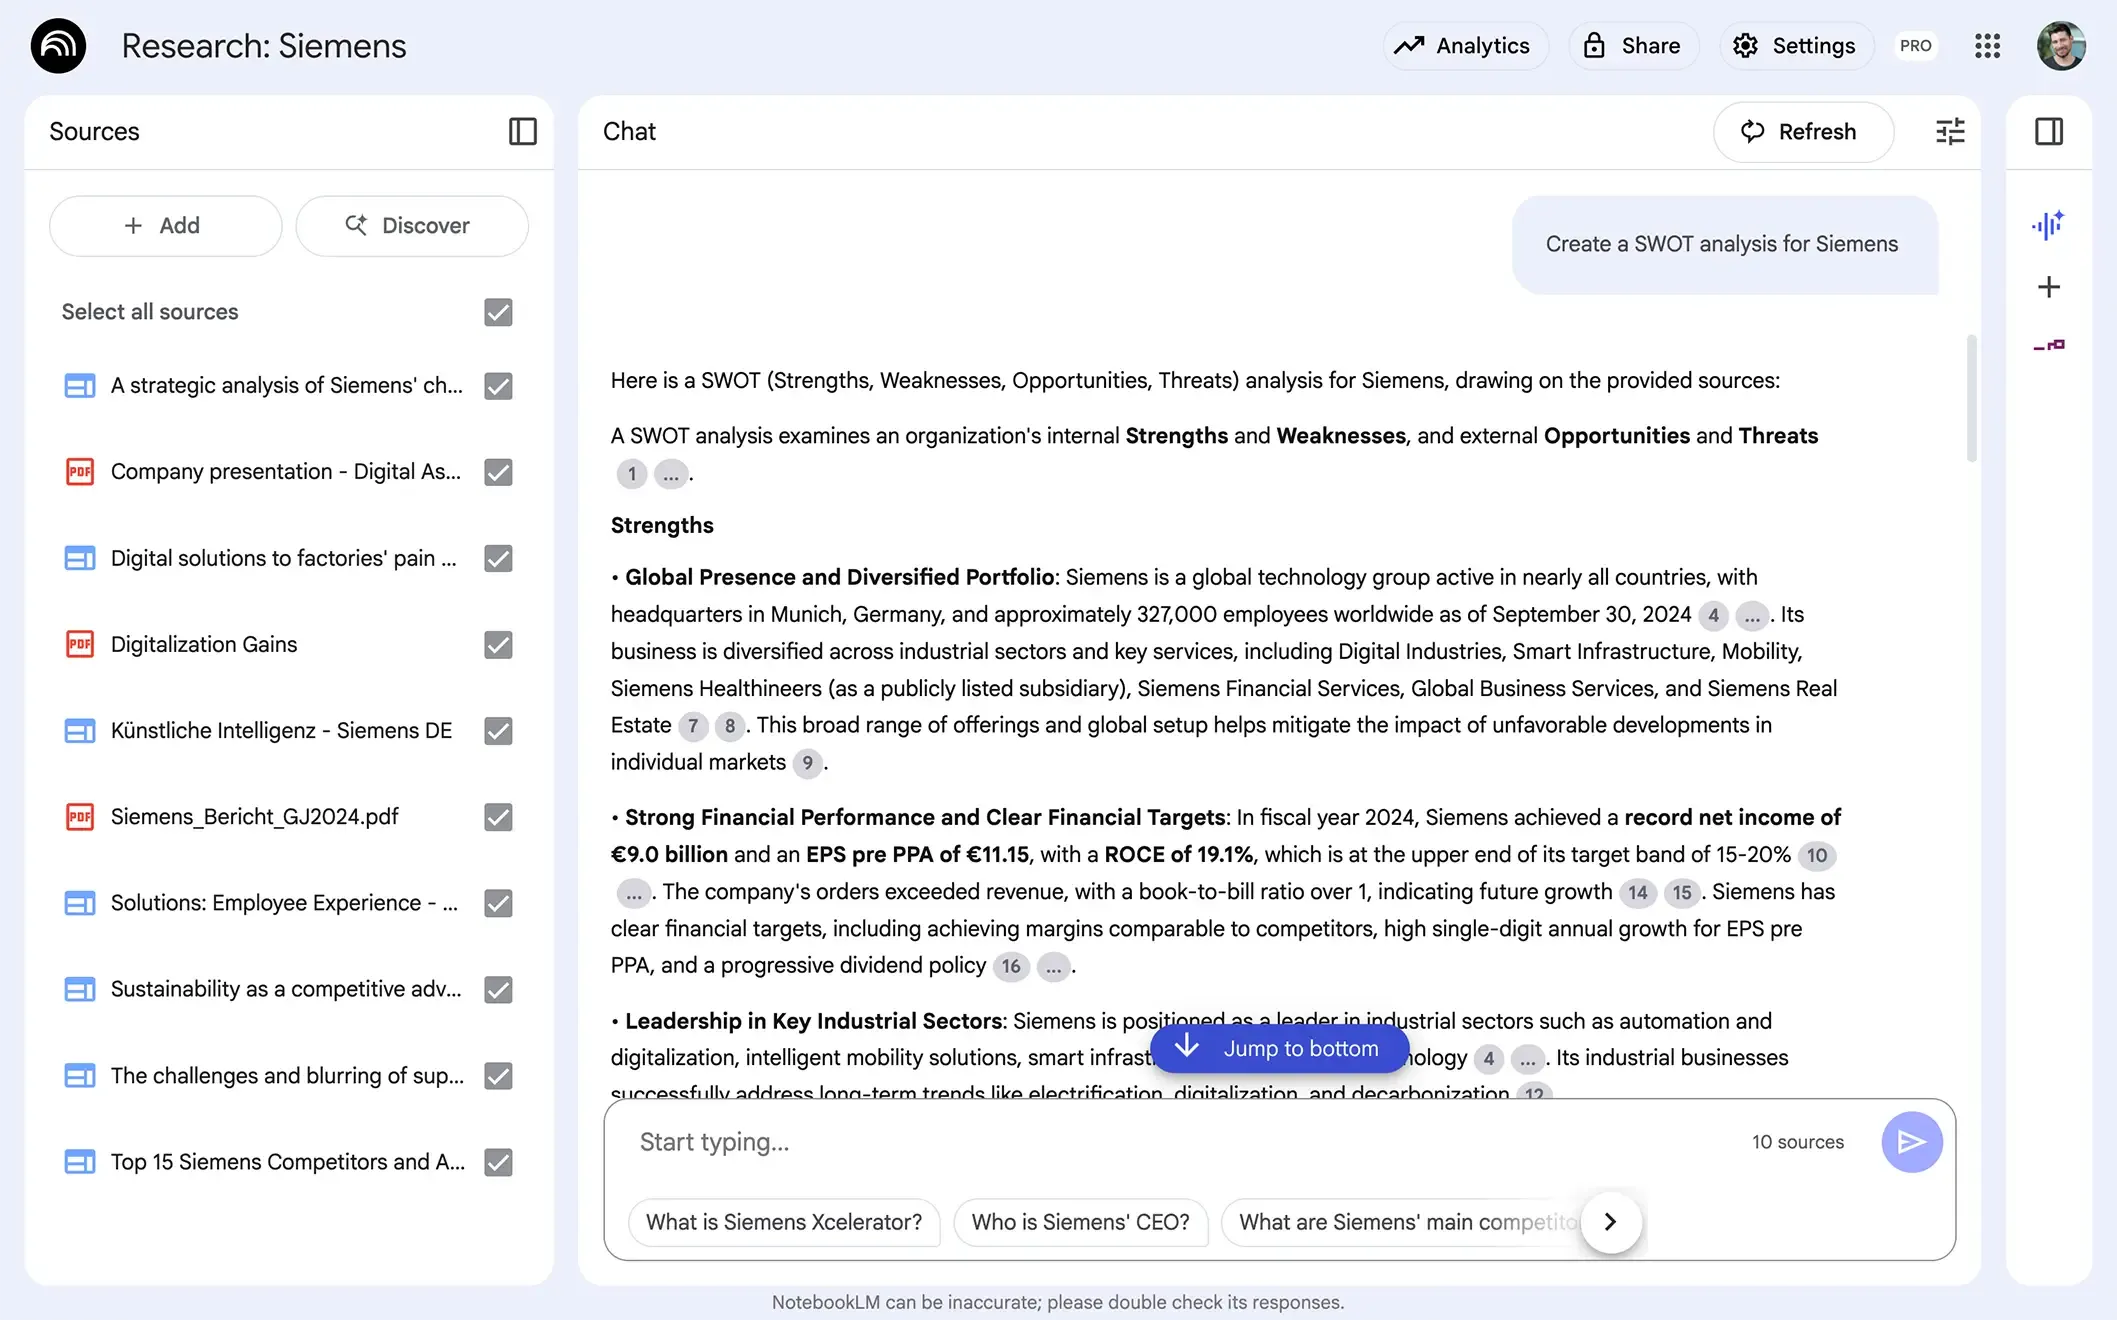Collapse the Sources panel icon
This screenshot has width=2117, height=1320.
(522, 131)
